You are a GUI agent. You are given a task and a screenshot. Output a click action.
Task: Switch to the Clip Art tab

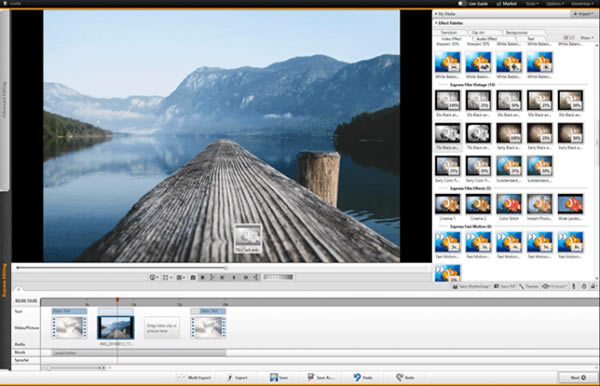[478, 33]
